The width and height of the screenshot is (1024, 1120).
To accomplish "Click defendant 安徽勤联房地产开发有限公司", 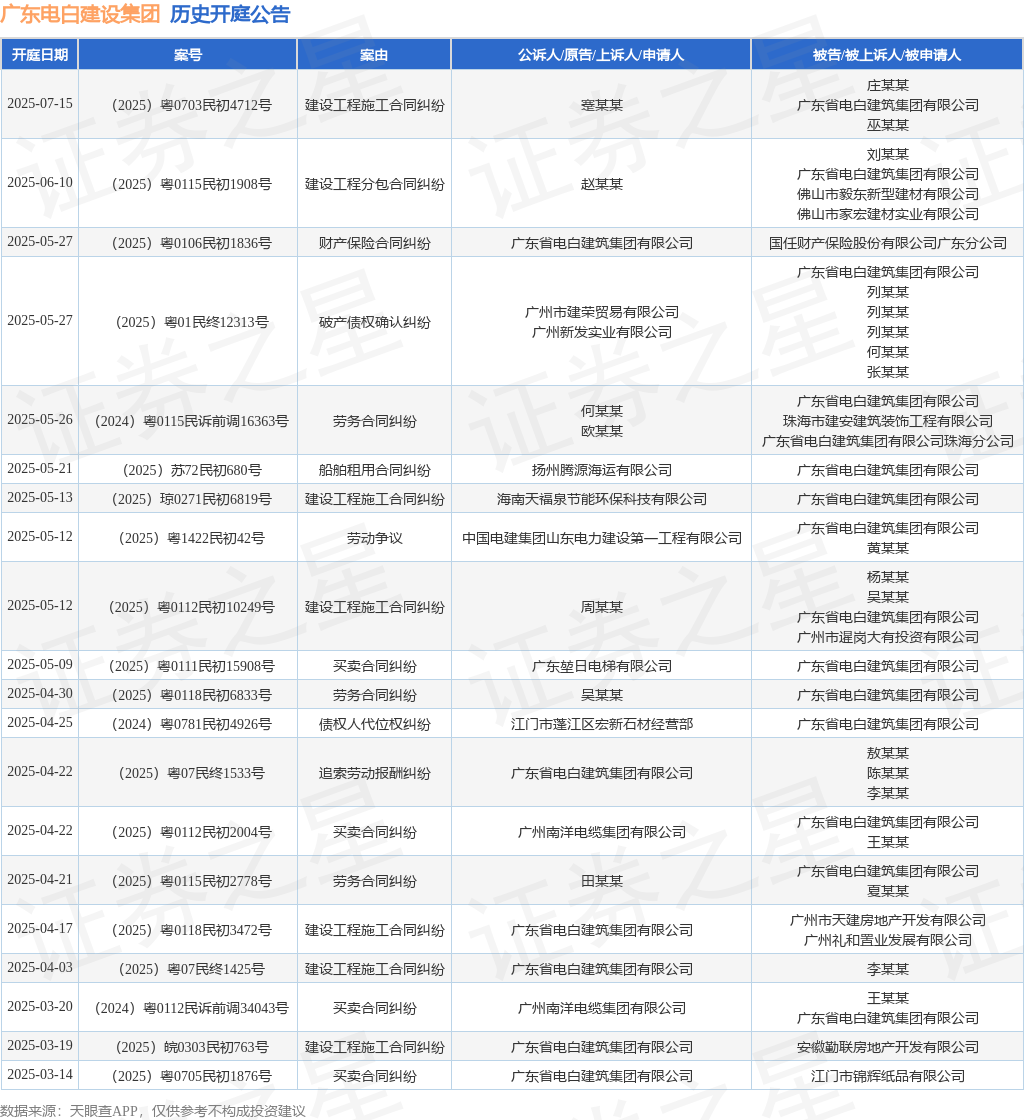I will pos(888,1048).
